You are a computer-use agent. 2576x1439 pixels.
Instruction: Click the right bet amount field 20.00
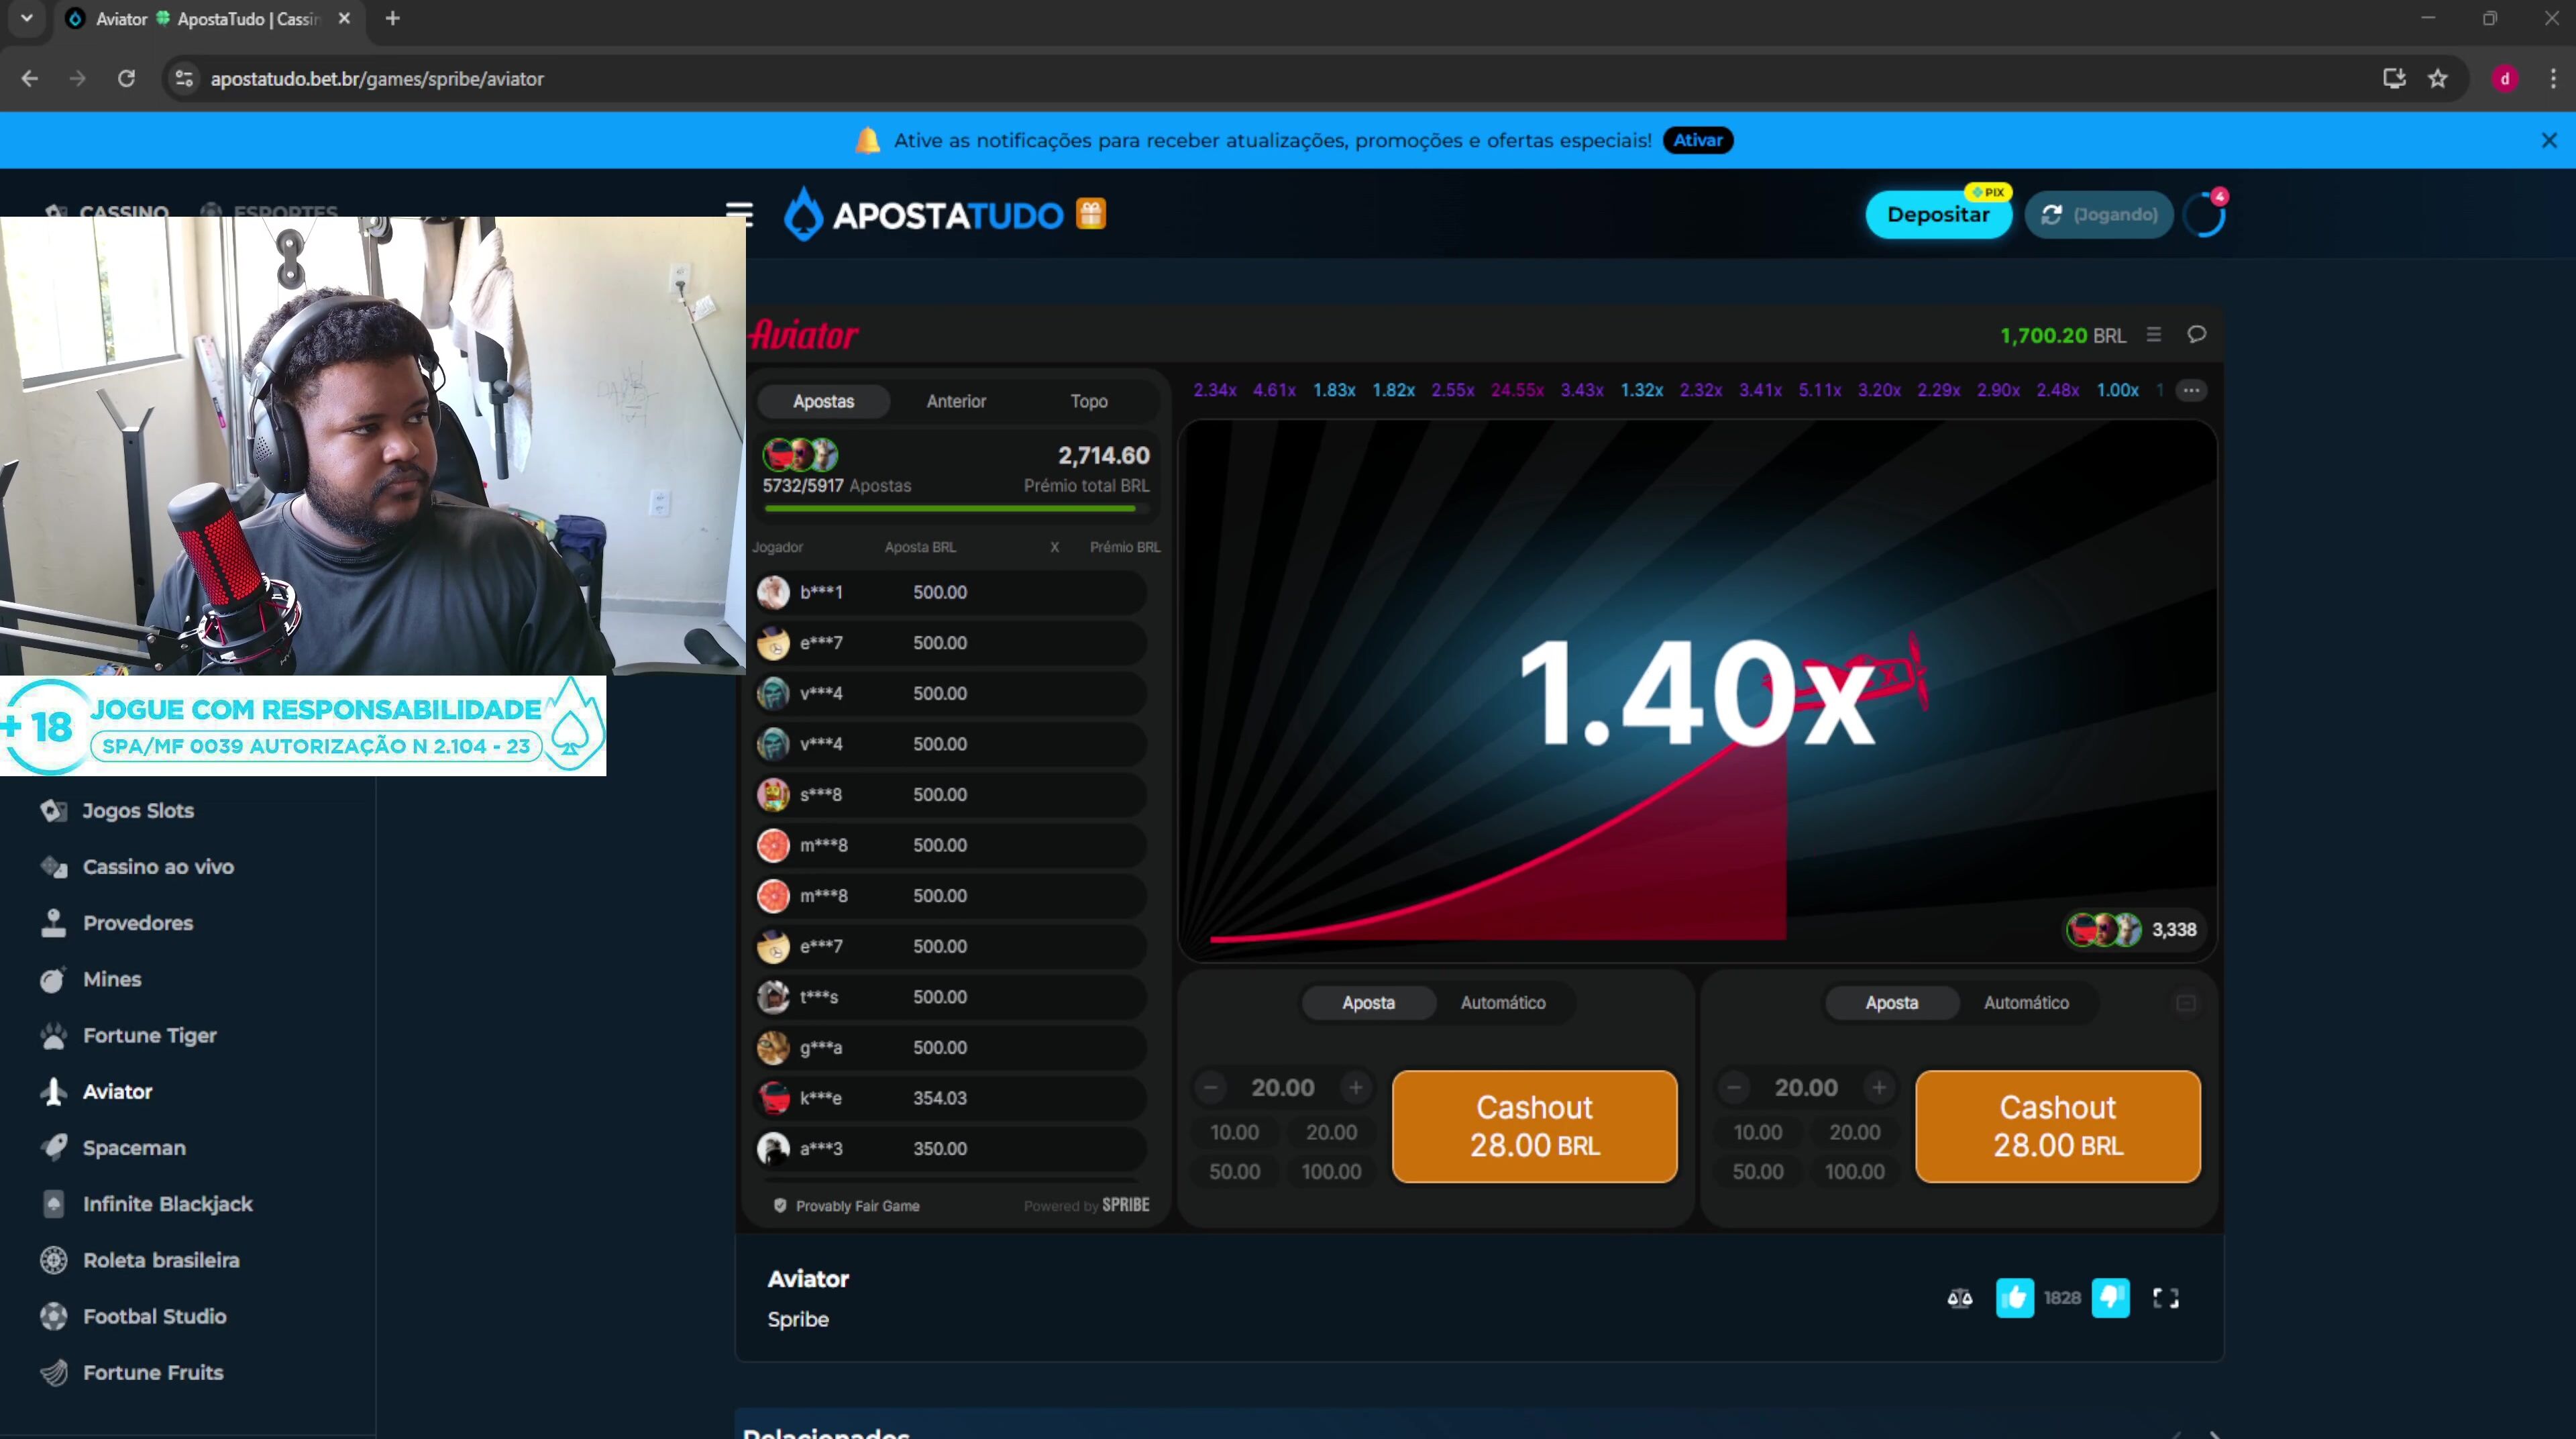1806,1087
